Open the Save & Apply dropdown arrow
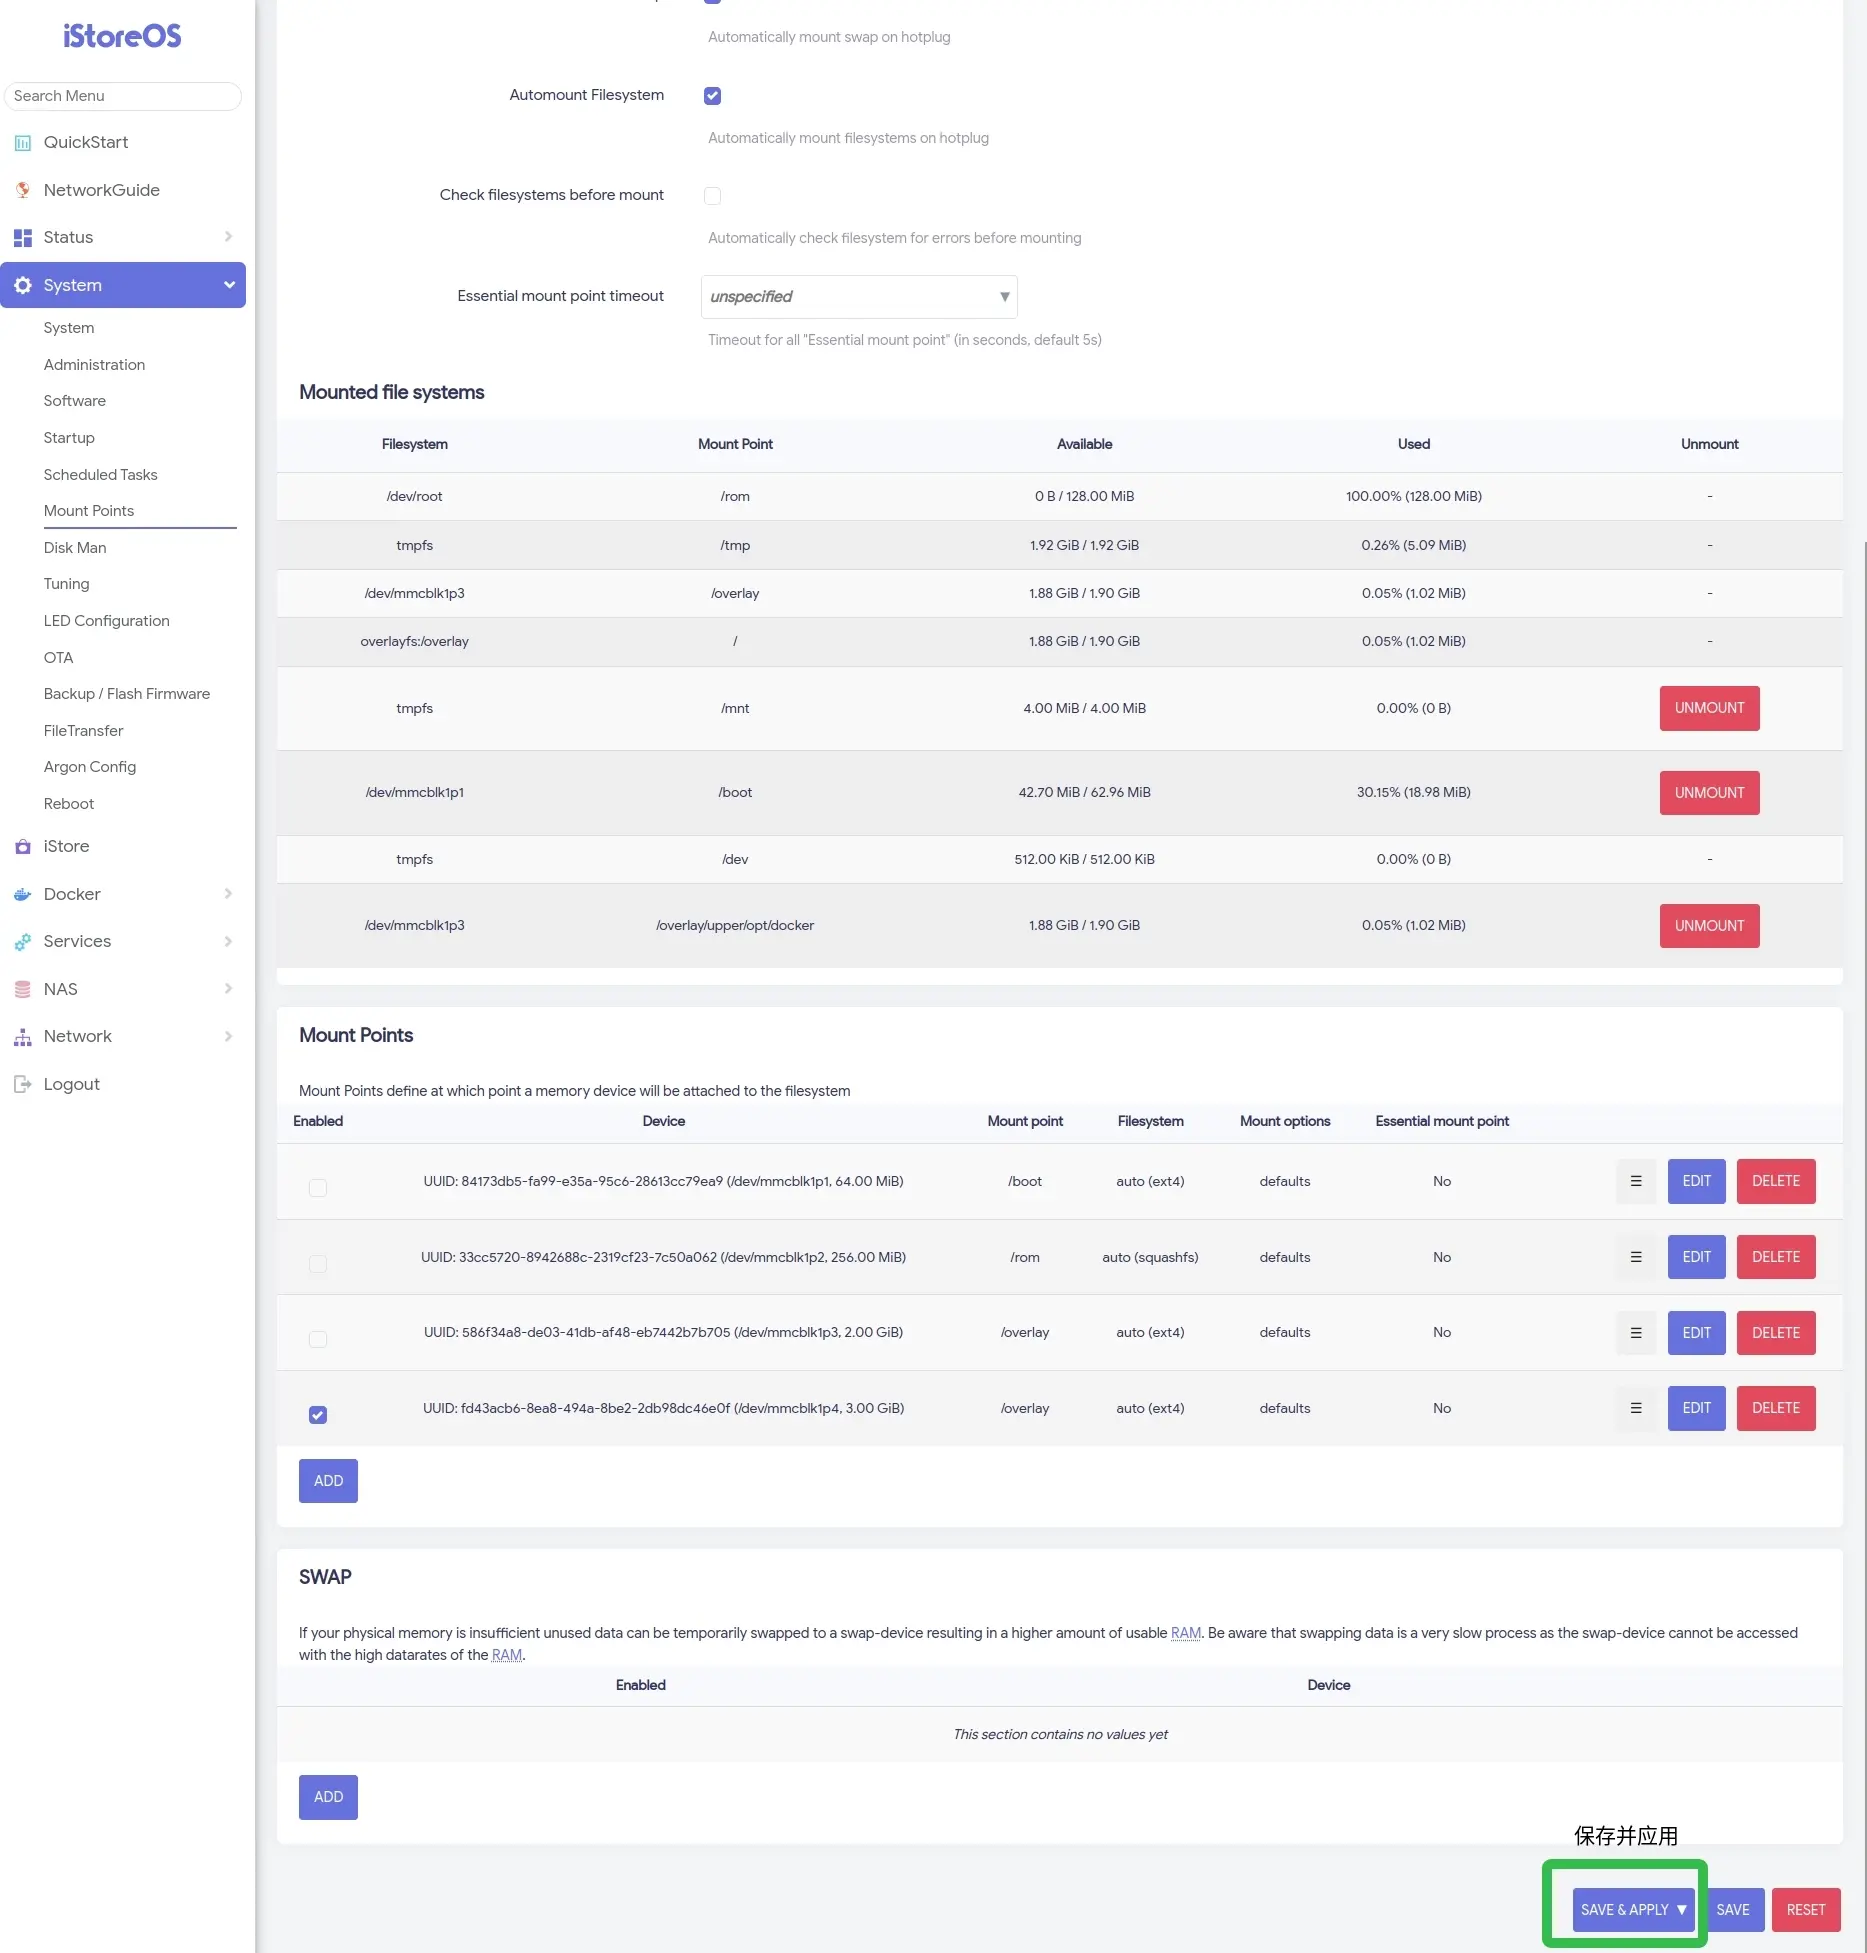This screenshot has height=1953, width=1867. pos(1682,1910)
